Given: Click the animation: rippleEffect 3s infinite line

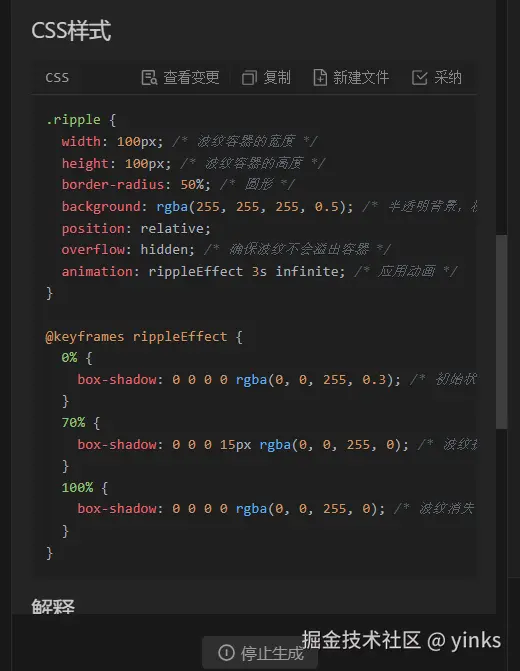Looking at the screenshot, I should click(259, 271).
